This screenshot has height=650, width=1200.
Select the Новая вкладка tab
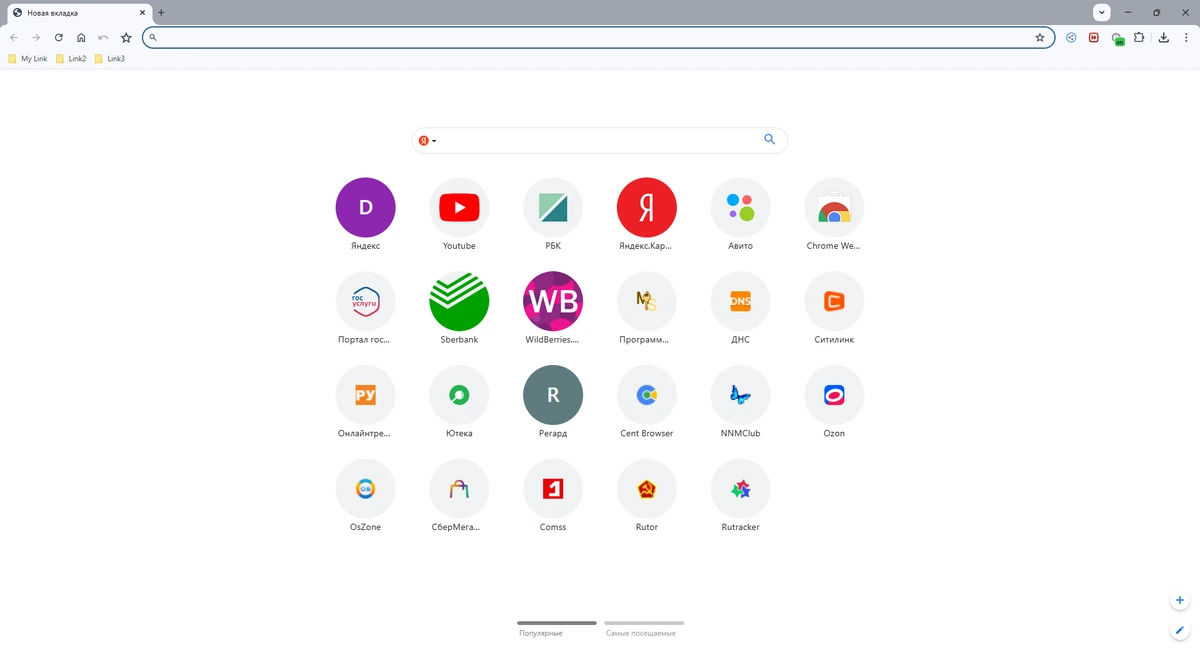(x=80, y=13)
